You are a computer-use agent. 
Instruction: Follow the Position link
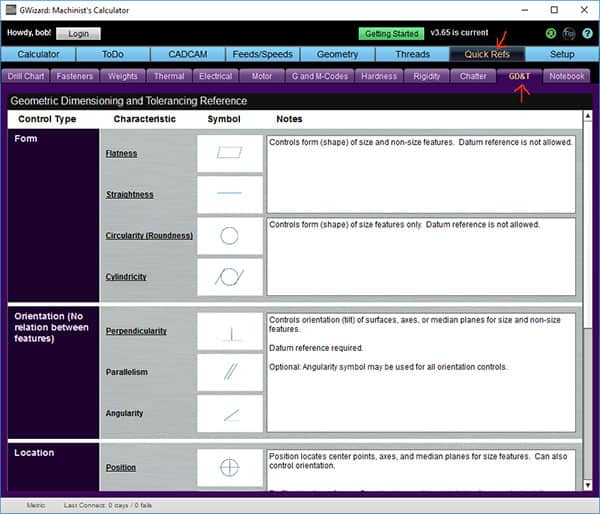pyautogui.click(x=121, y=468)
